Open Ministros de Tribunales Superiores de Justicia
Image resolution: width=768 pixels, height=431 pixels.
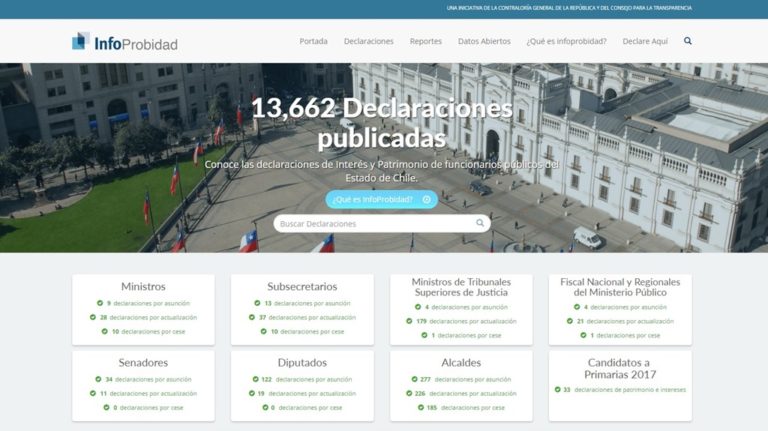tap(461, 287)
